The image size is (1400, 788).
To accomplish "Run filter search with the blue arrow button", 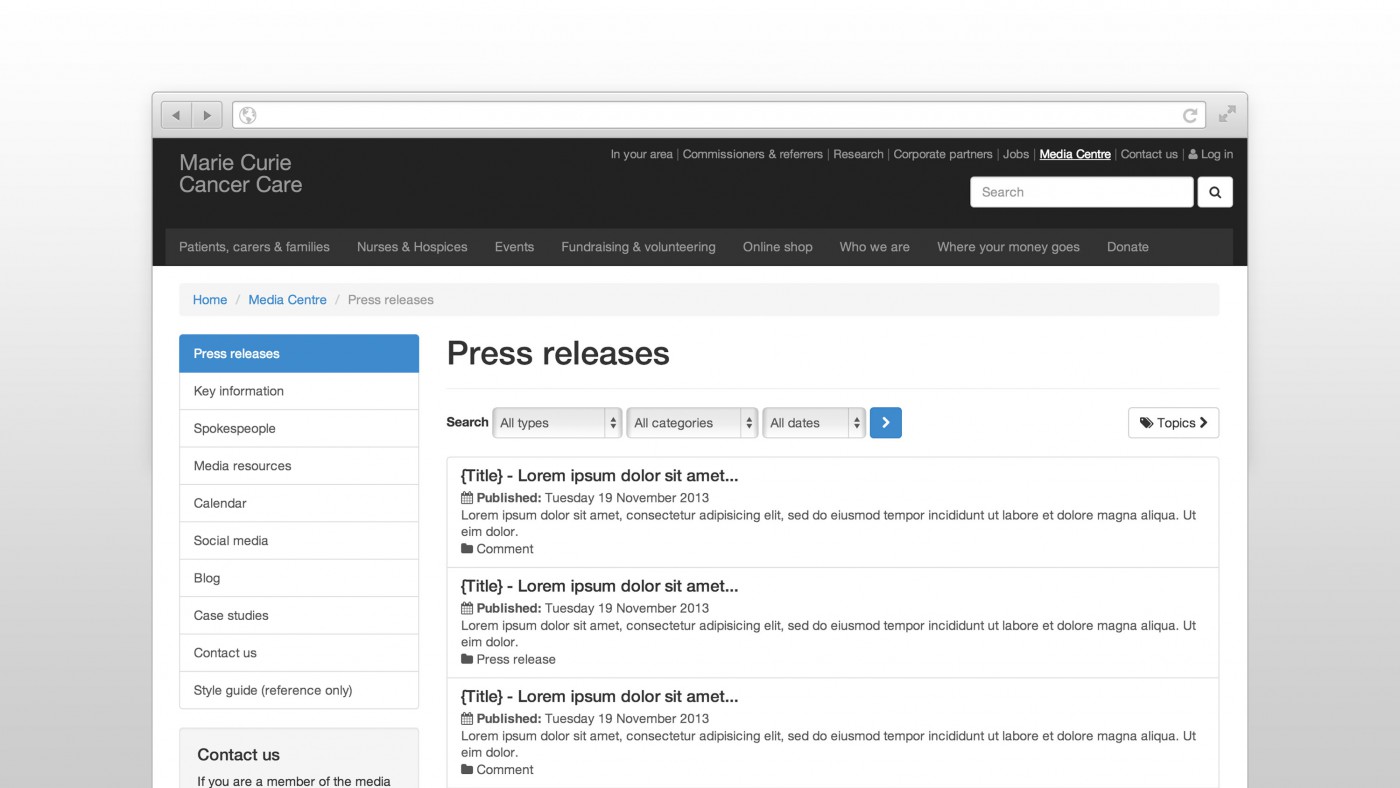I will pyautogui.click(x=885, y=423).
